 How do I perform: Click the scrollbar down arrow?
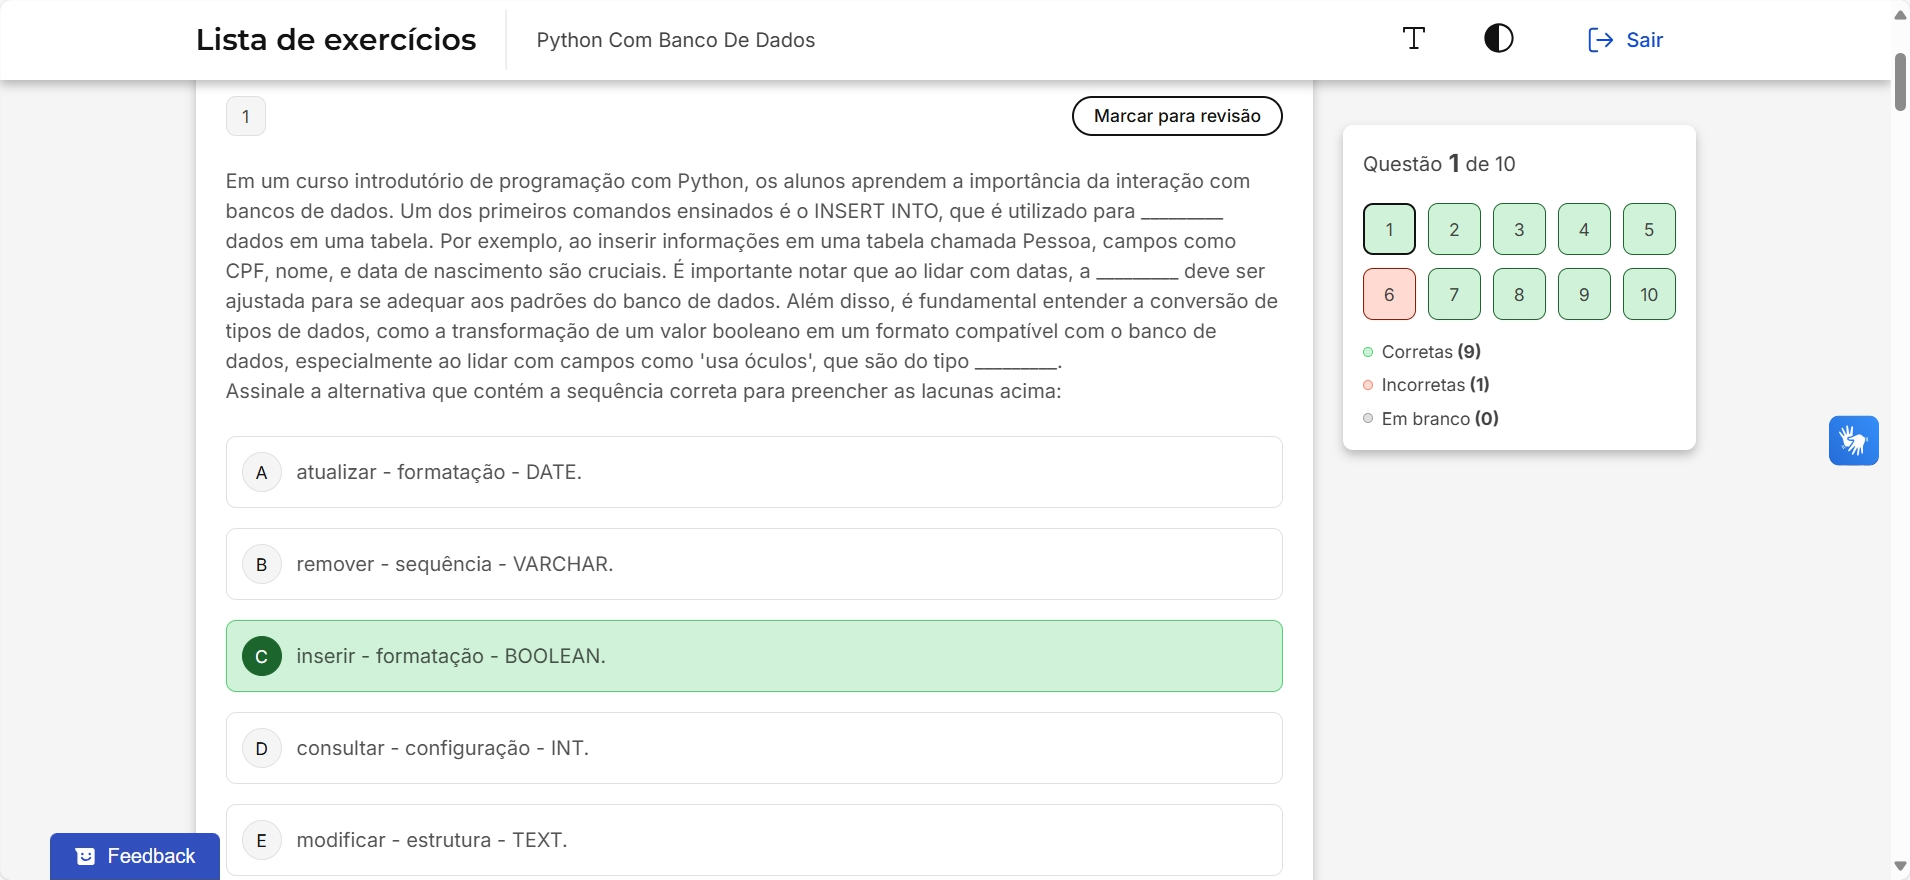click(x=1900, y=866)
